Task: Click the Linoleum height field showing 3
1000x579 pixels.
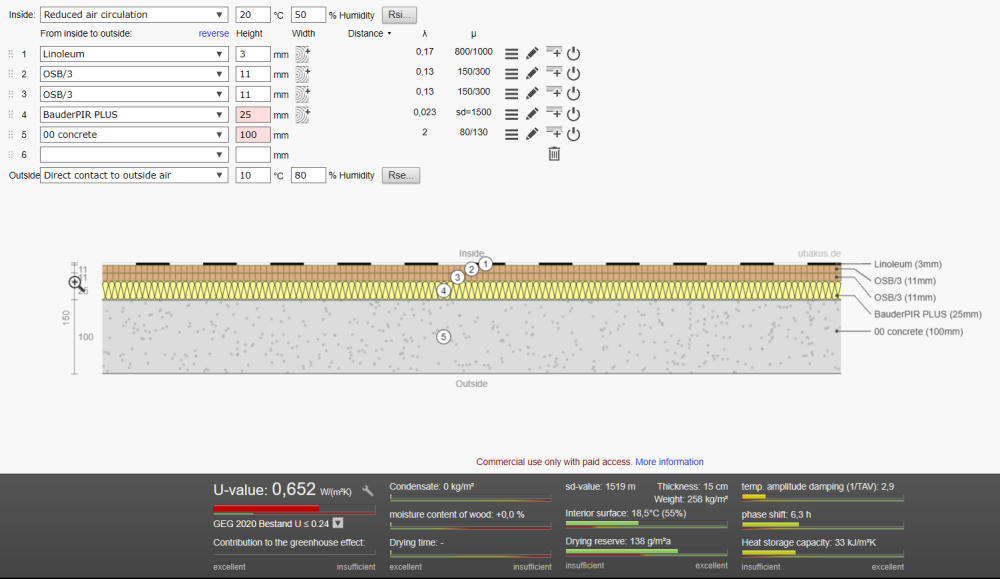Action: pyautogui.click(x=253, y=54)
